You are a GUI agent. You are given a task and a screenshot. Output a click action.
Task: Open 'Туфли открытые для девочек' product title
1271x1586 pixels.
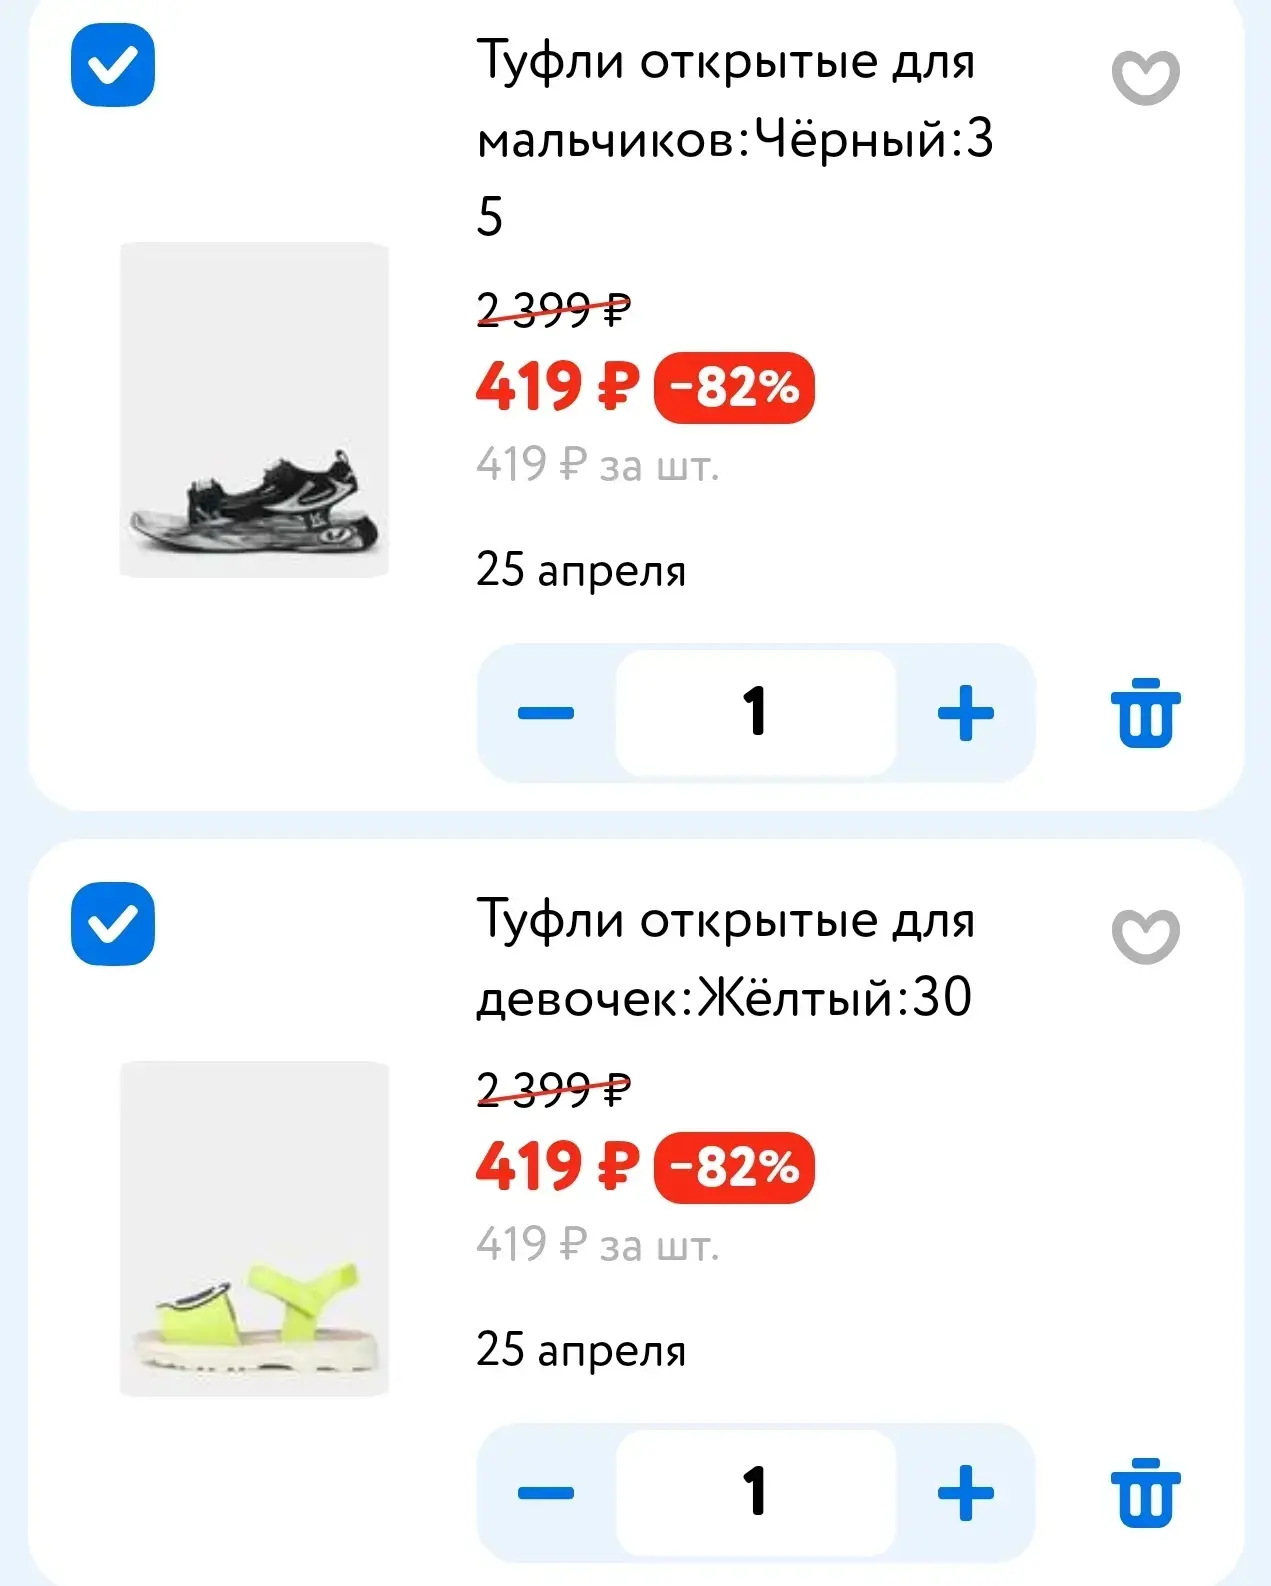pyautogui.click(x=724, y=958)
